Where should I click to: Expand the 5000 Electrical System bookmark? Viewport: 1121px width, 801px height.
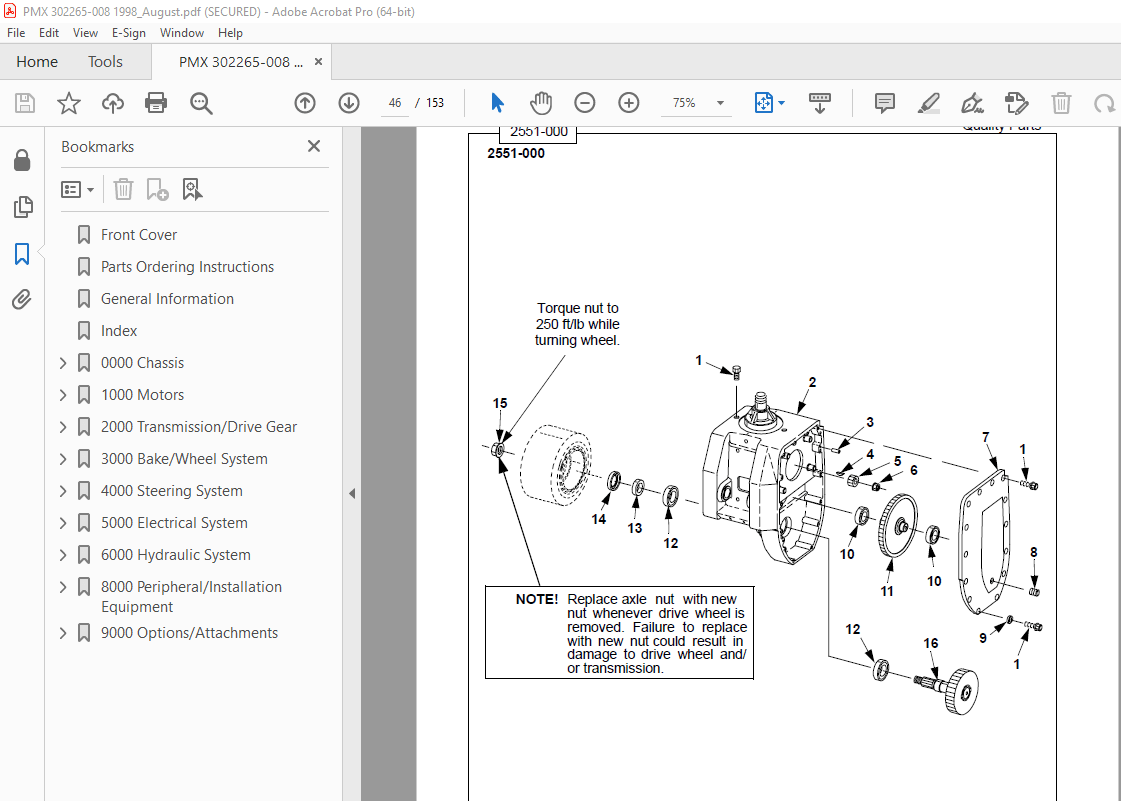(x=62, y=522)
